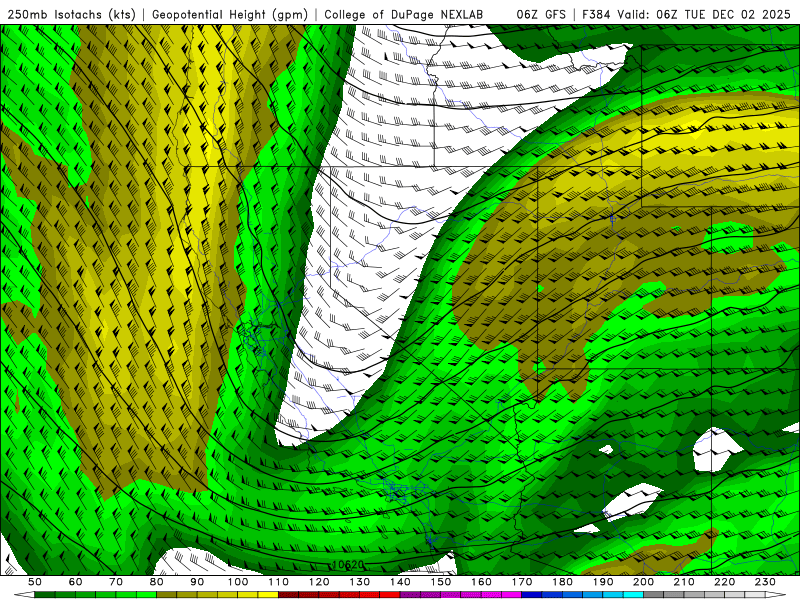The width and height of the screenshot is (800, 600).
Task: Click the white left arrow end of colorbar
Action: 24,595
